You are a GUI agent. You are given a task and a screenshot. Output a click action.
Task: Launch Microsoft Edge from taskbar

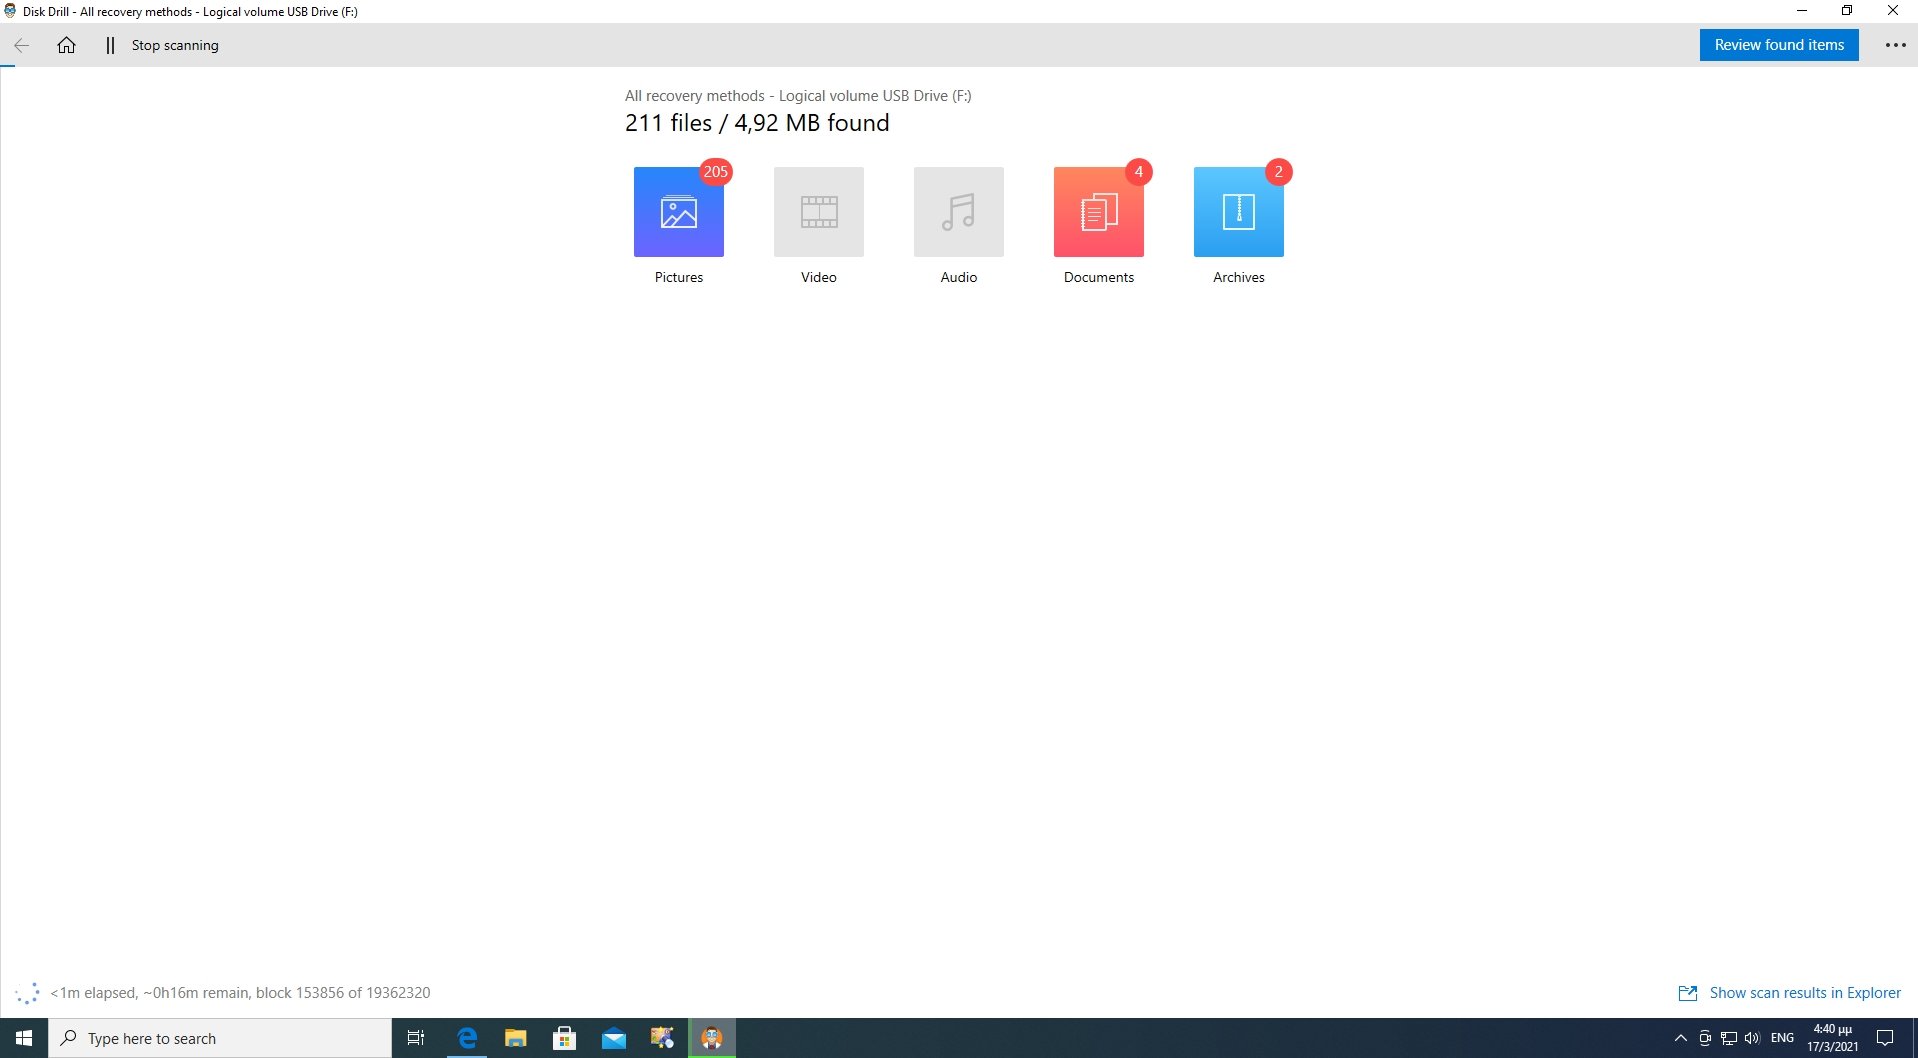coord(466,1038)
